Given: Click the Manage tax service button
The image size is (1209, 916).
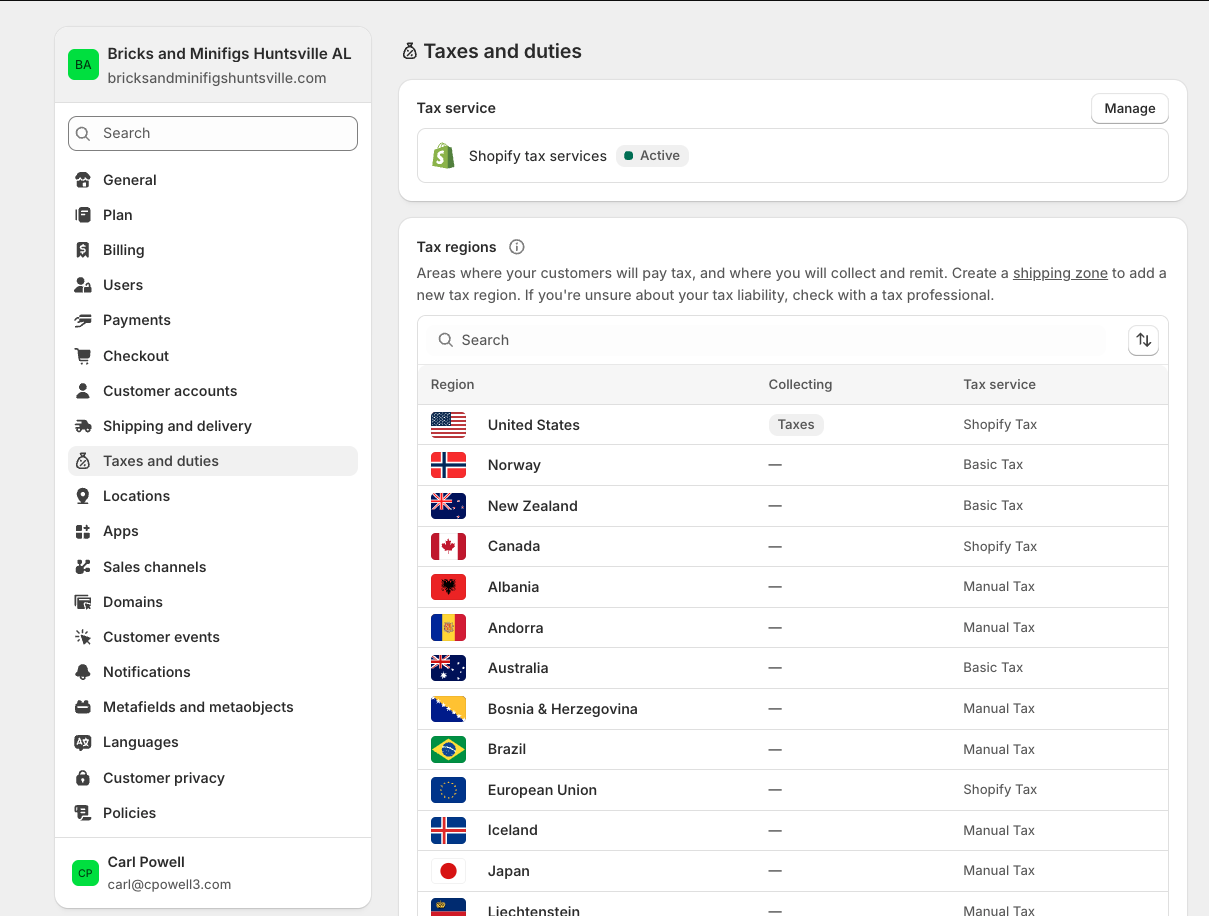Looking at the screenshot, I should tap(1129, 108).
